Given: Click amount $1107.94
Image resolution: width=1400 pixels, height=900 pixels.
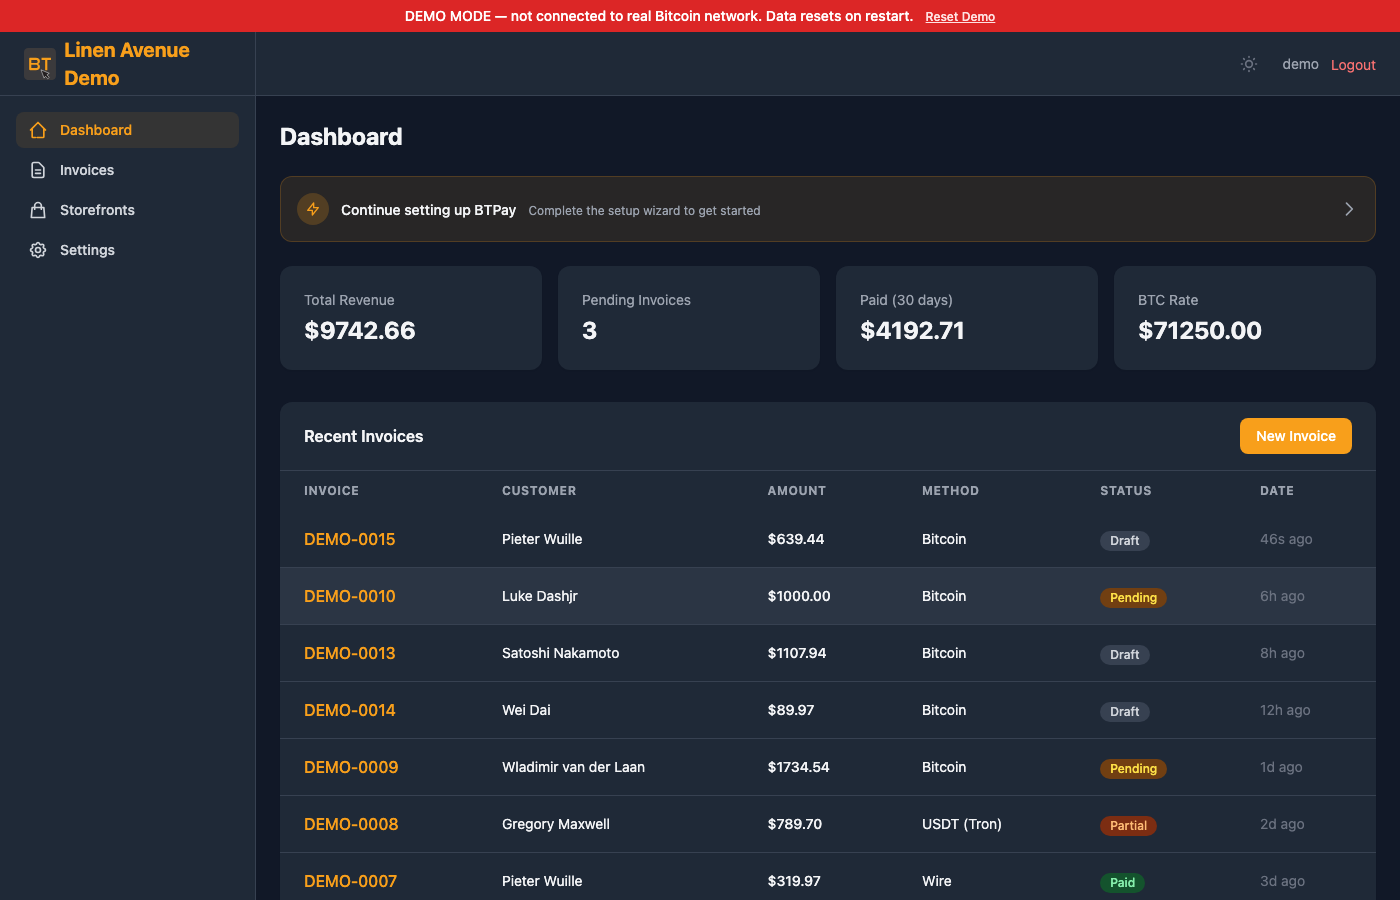Looking at the screenshot, I should click(797, 653).
